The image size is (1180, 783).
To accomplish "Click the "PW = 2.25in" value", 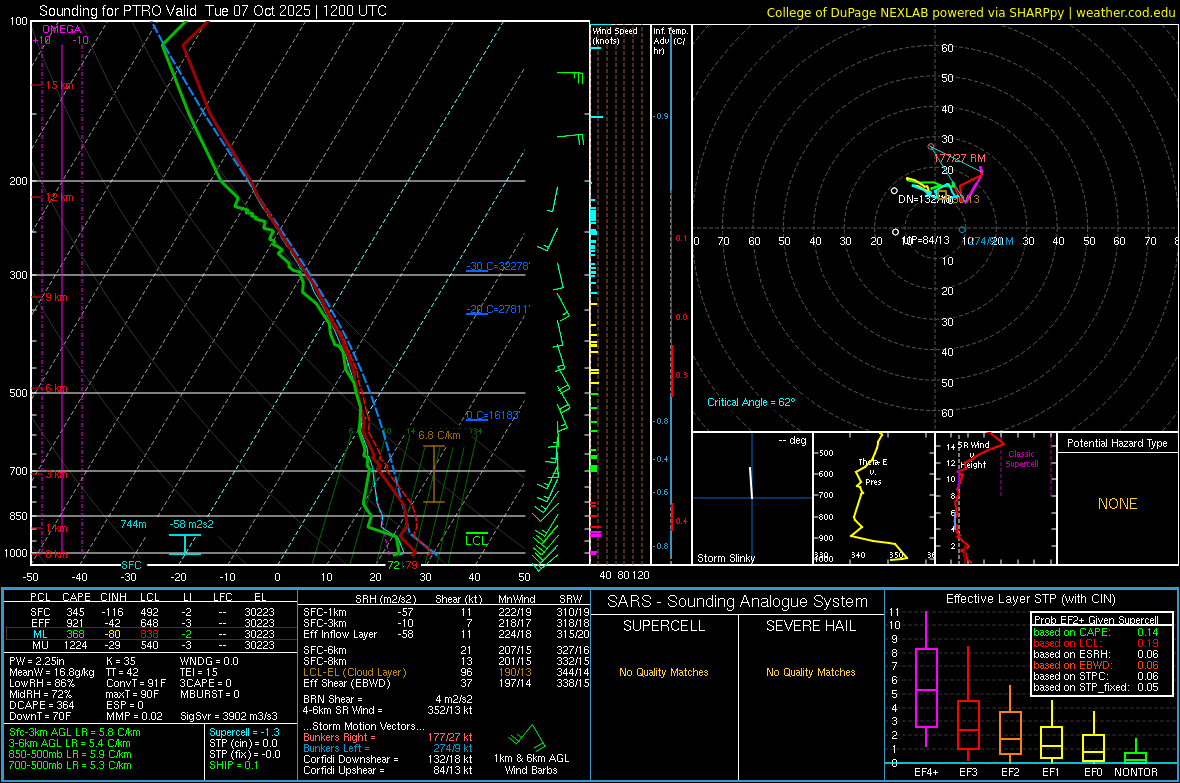I will (x=37, y=661).
